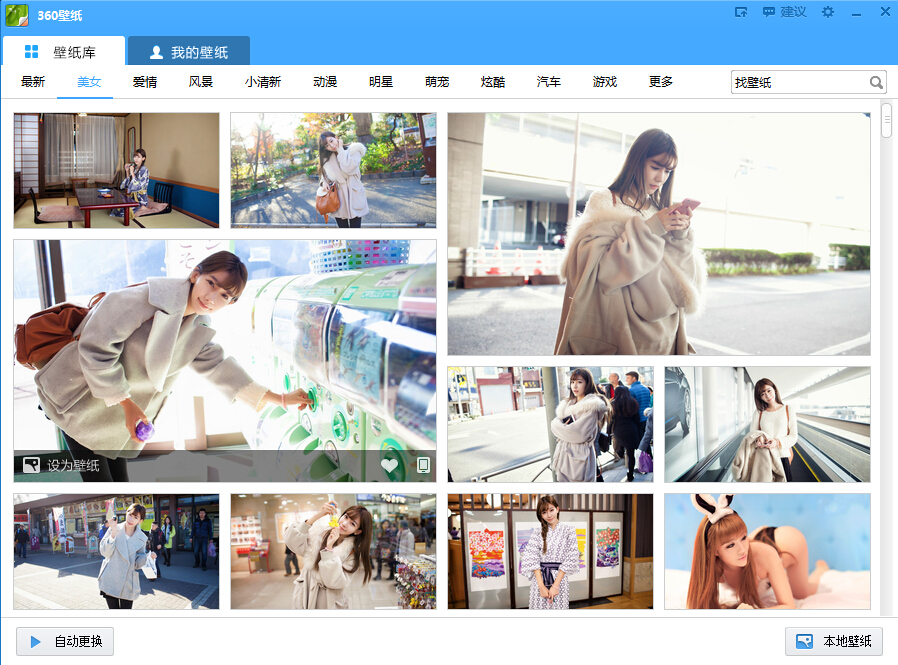This screenshot has height=665, width=898.
Task: Click the heart favorite icon on hovered wallpaper
Action: click(389, 465)
